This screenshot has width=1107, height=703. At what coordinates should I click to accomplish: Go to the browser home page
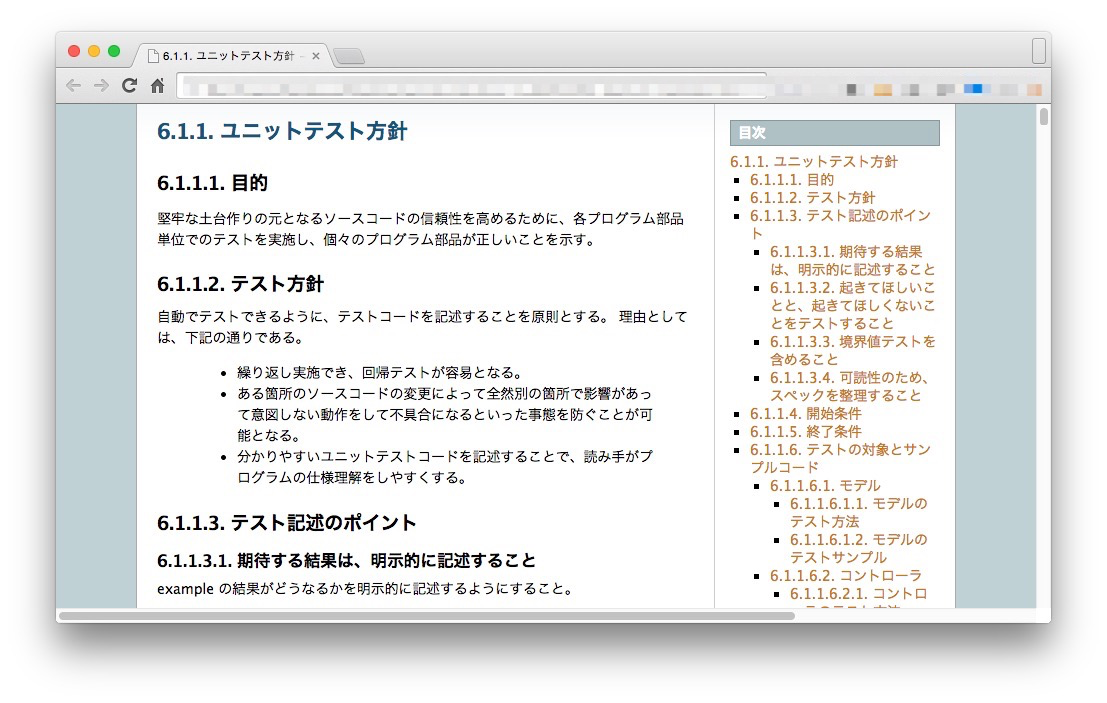(x=157, y=86)
